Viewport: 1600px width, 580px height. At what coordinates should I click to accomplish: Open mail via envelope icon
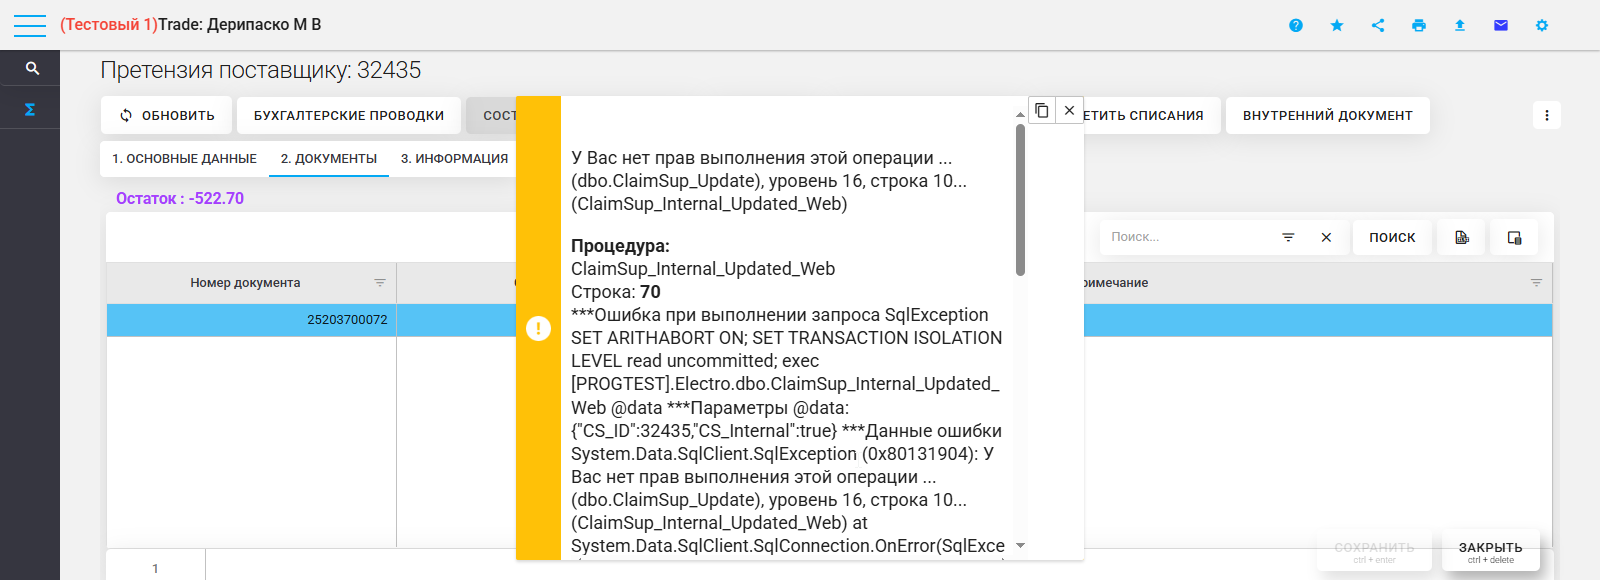click(1501, 25)
